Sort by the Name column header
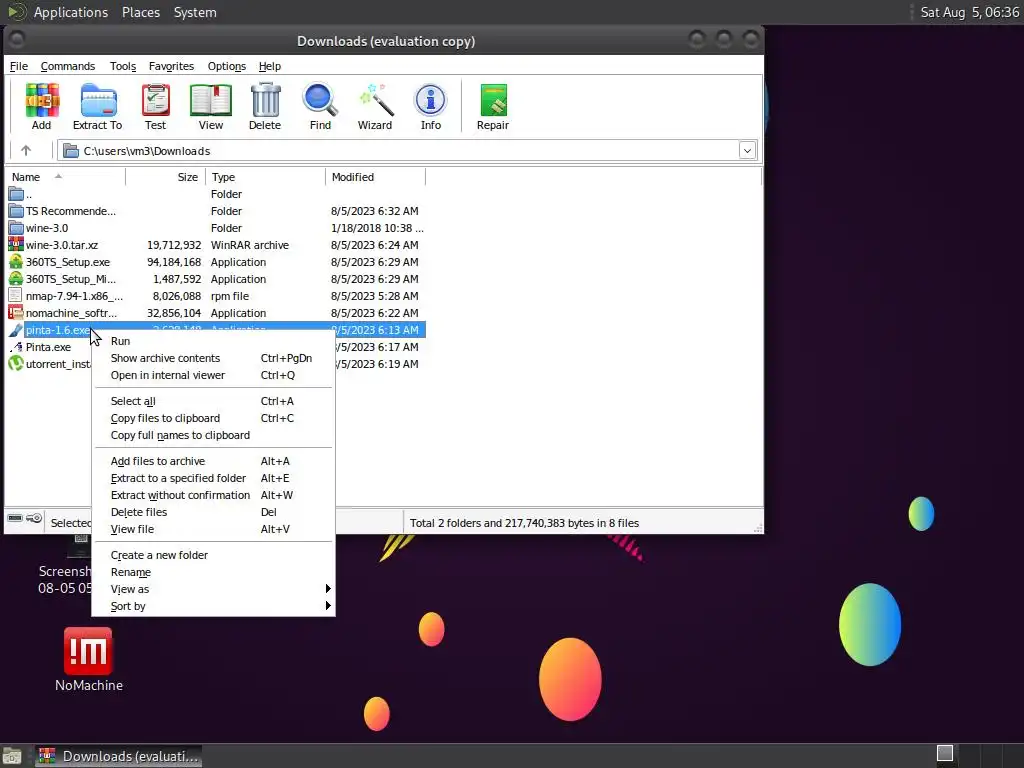Viewport: 1024px width, 768px height. (x=65, y=177)
